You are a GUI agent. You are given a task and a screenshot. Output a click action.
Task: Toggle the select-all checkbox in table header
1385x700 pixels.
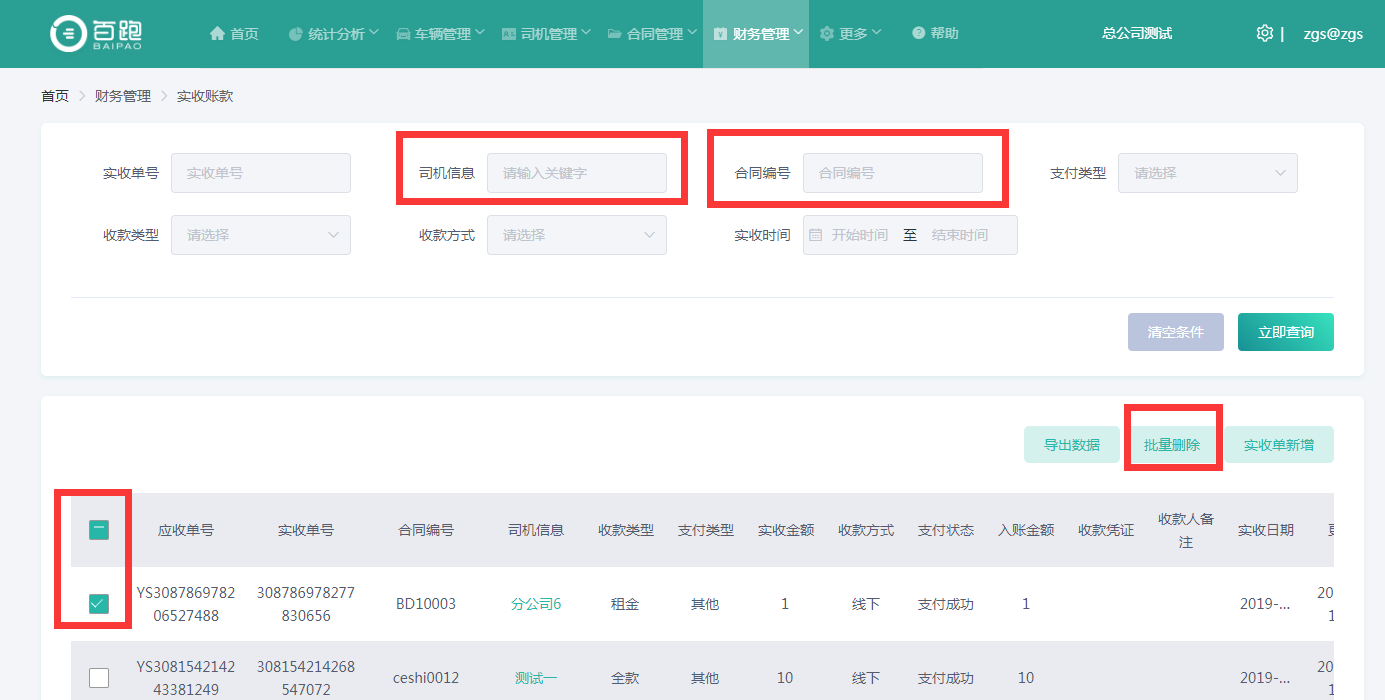pyautogui.click(x=98, y=530)
